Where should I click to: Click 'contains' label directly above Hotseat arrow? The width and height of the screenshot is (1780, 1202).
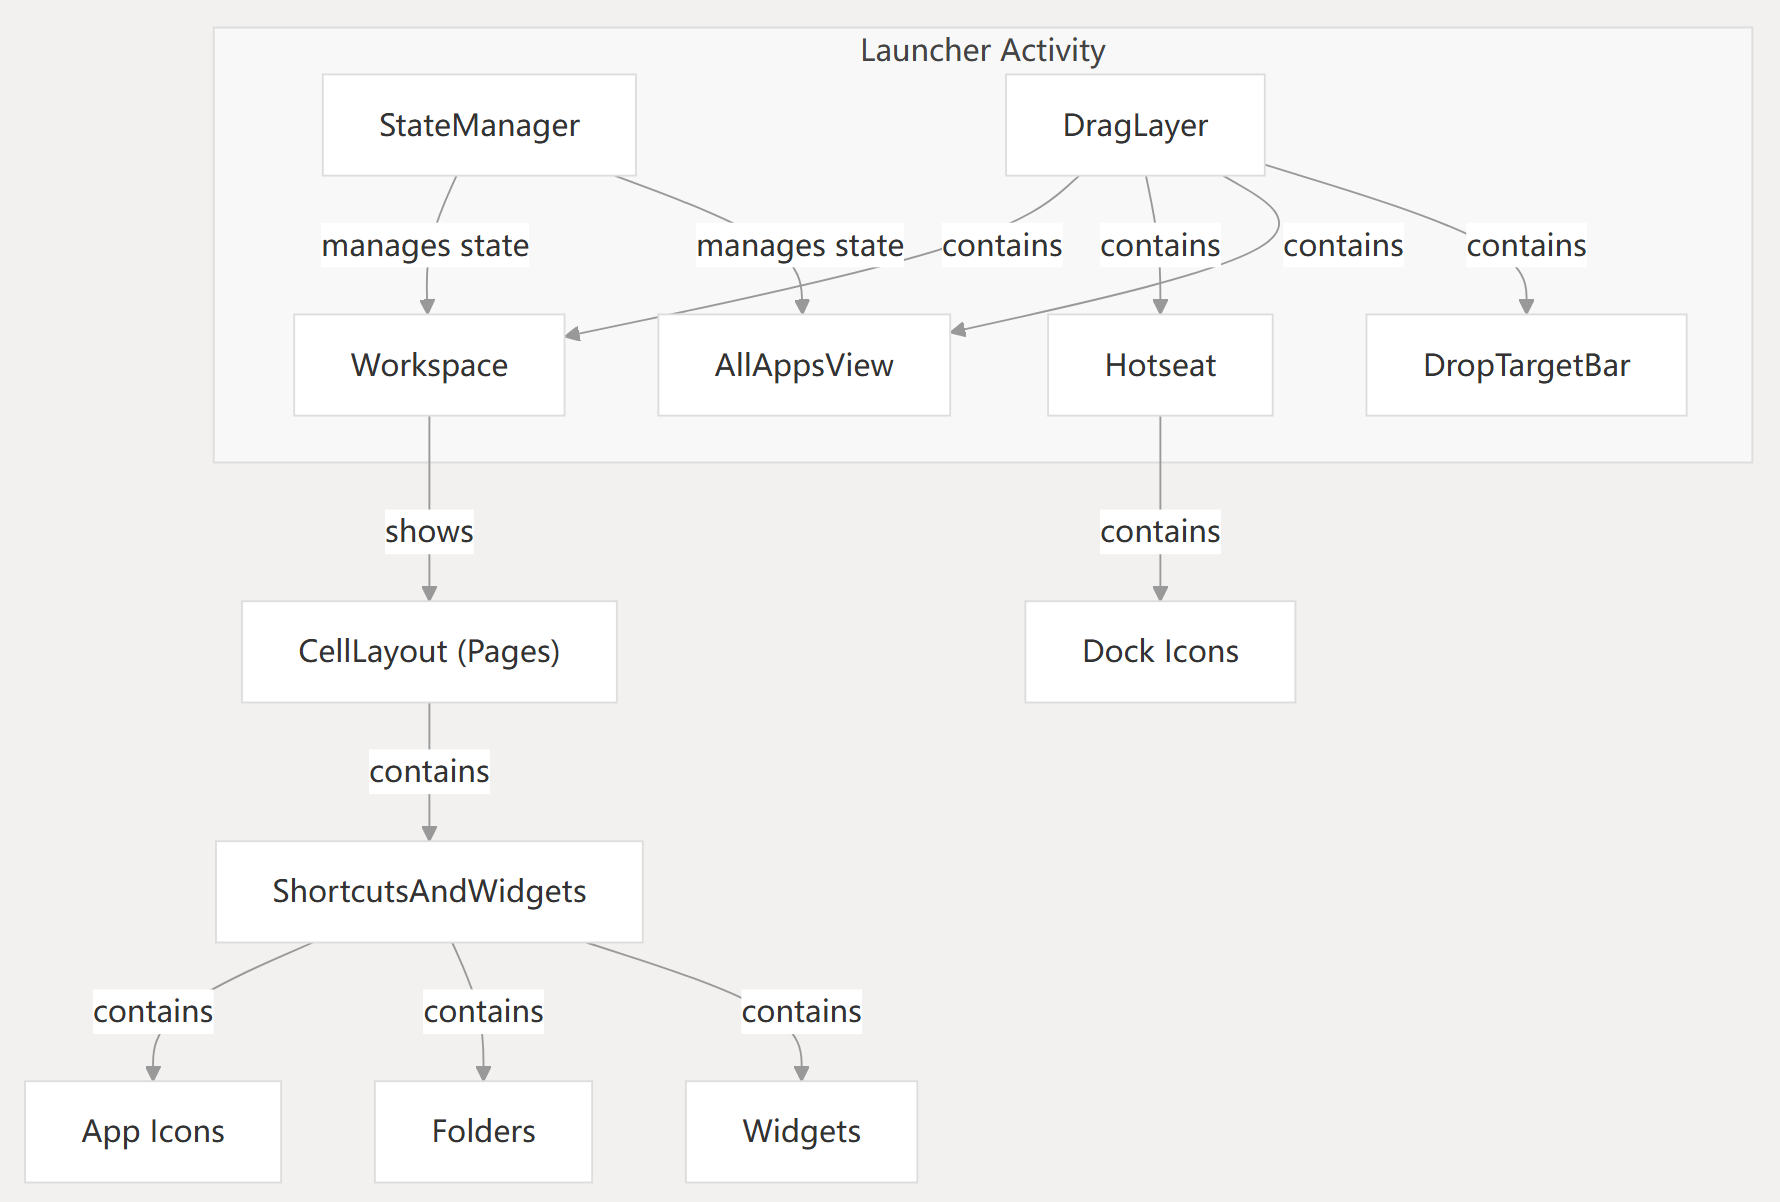[1160, 245]
